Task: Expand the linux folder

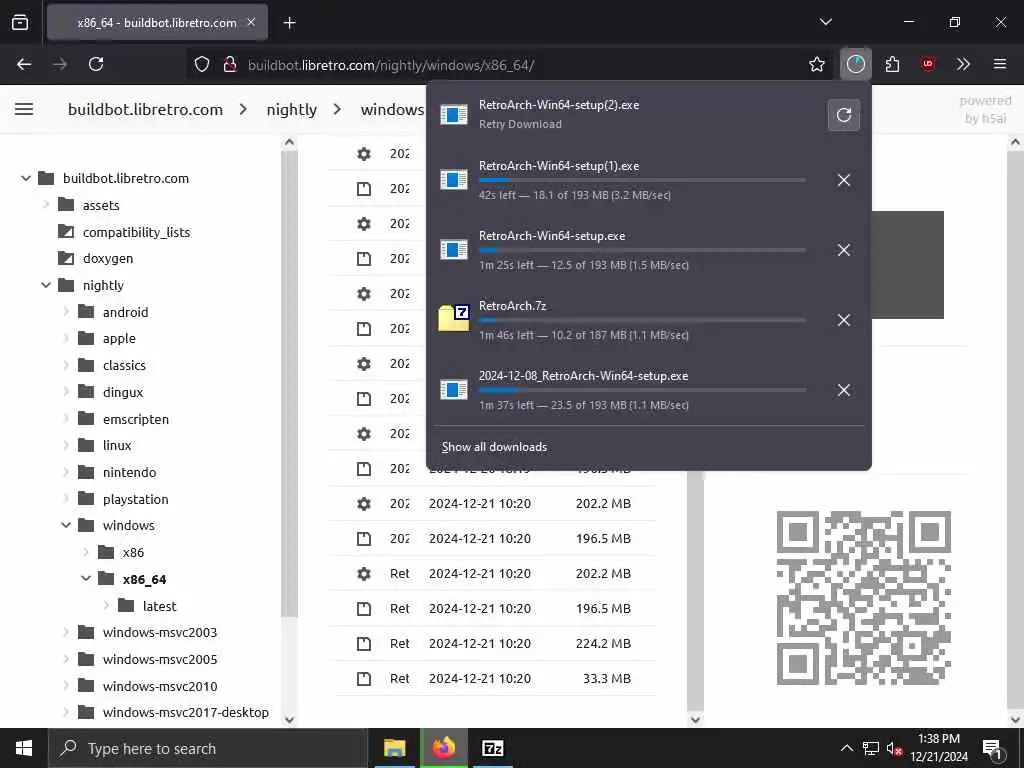Action: coord(66,445)
